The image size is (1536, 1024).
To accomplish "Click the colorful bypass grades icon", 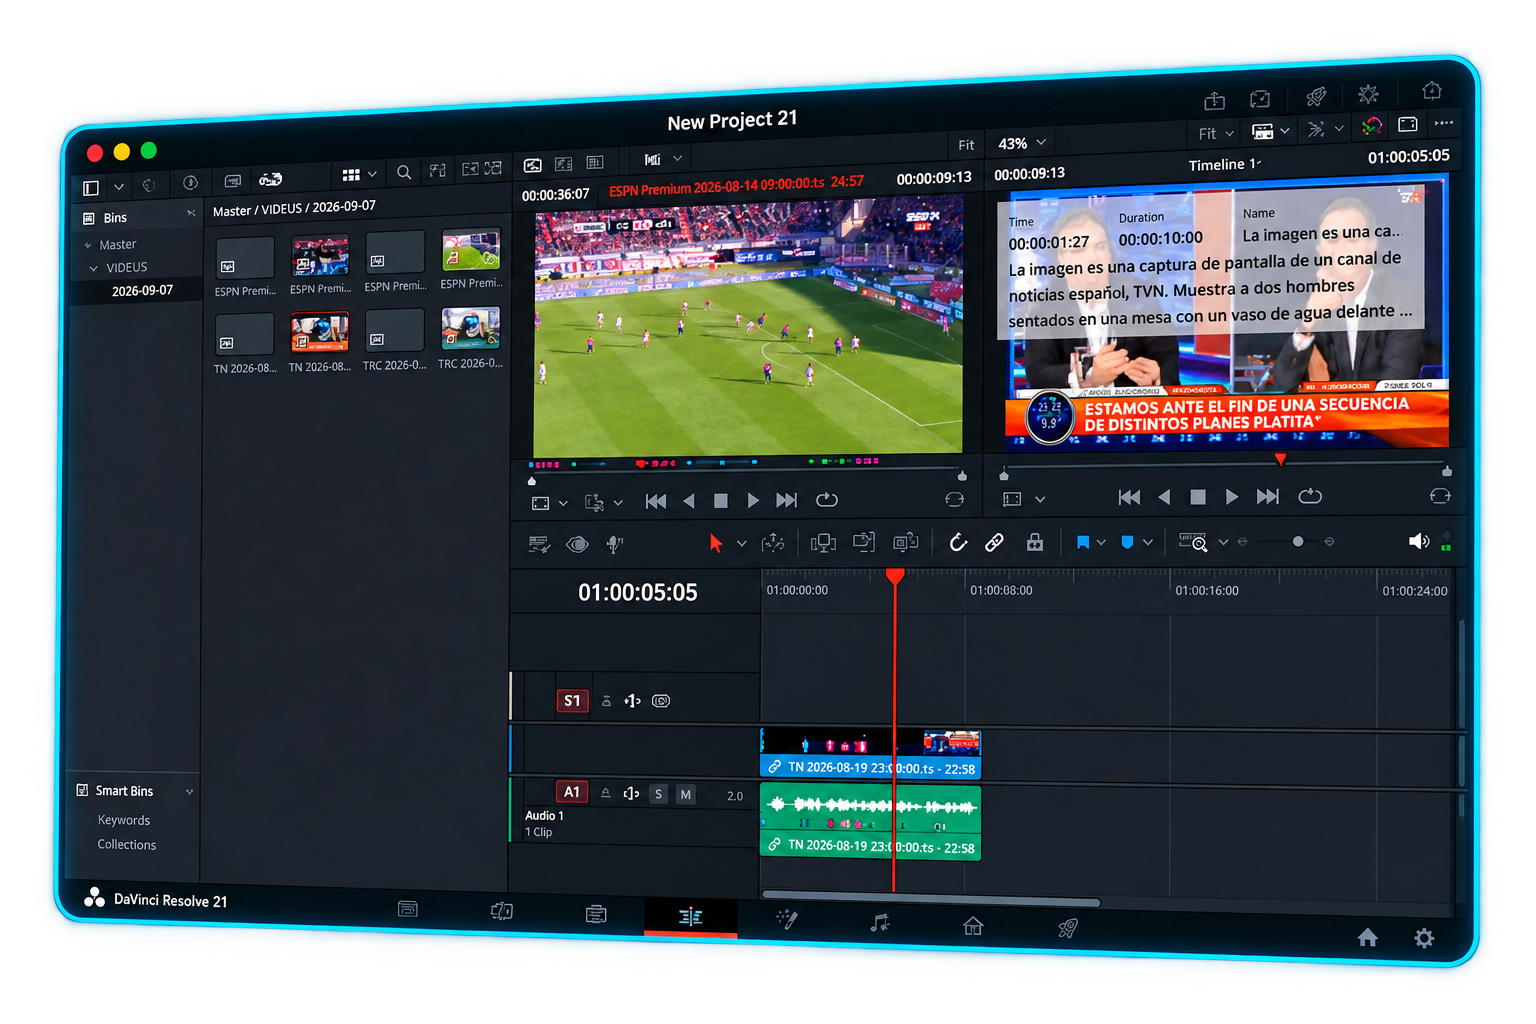I will point(1372,126).
